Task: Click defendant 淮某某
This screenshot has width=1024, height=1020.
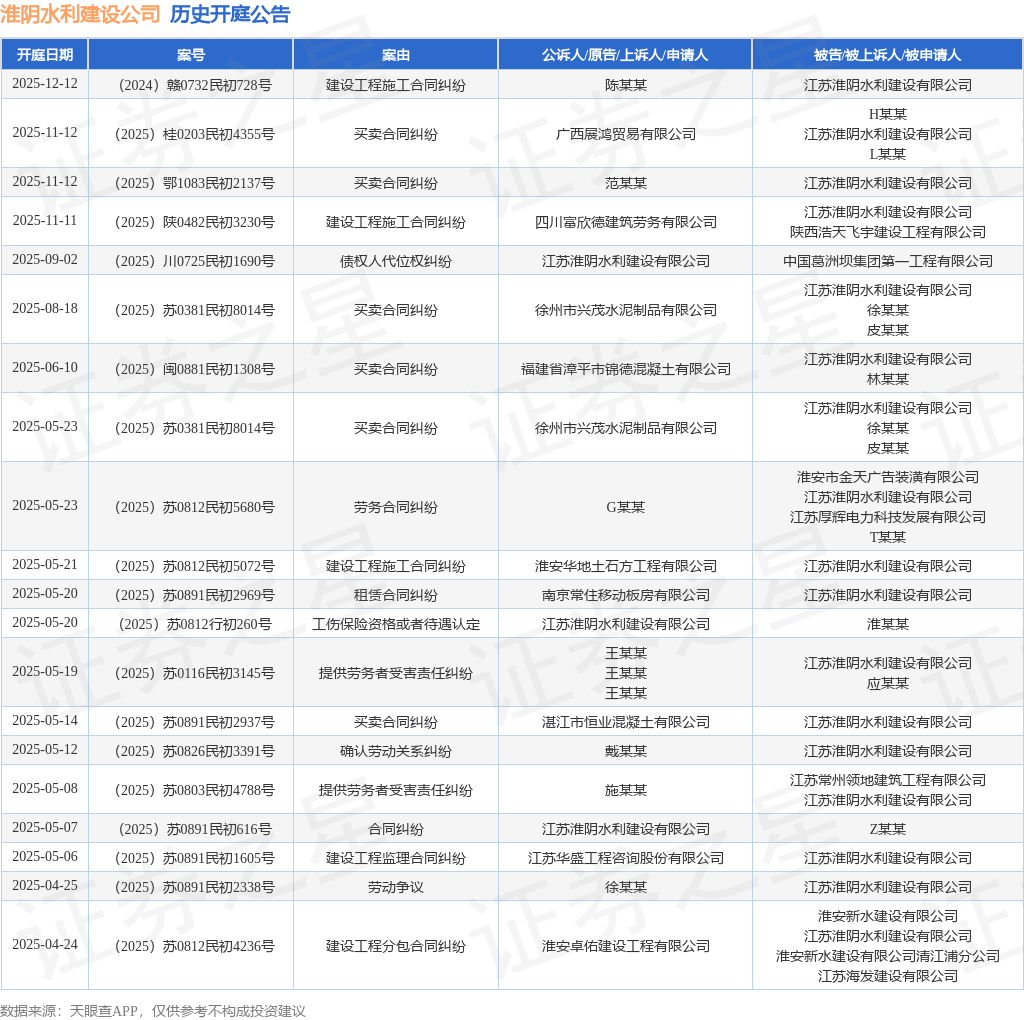Action: [888, 624]
